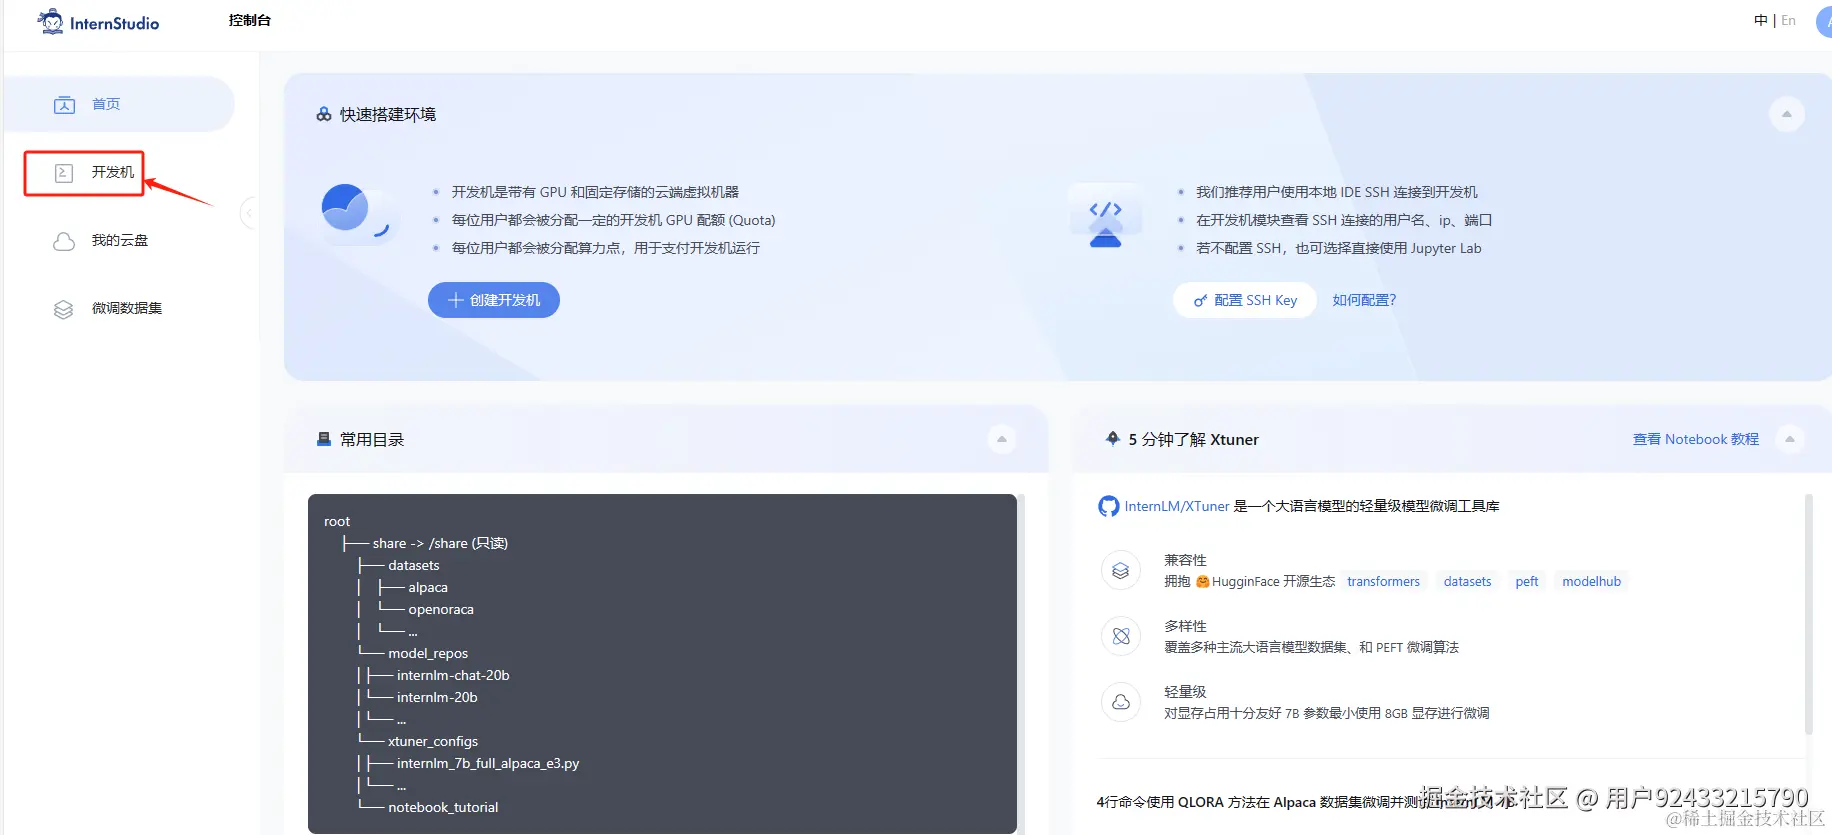Click 'internlm_7b_full_alpaca_e3.py' tree entry
Screen dimensions: 1832x835
[488, 763]
